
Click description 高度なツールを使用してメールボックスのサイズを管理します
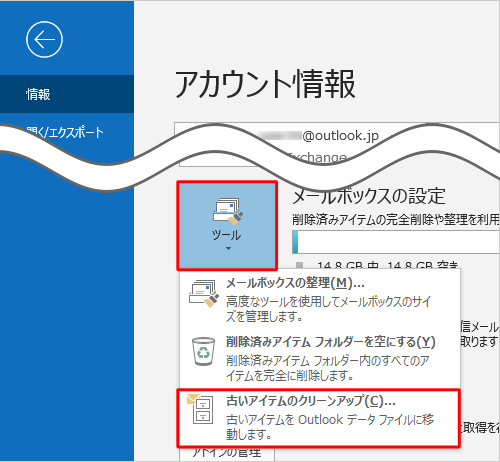pos(329,309)
